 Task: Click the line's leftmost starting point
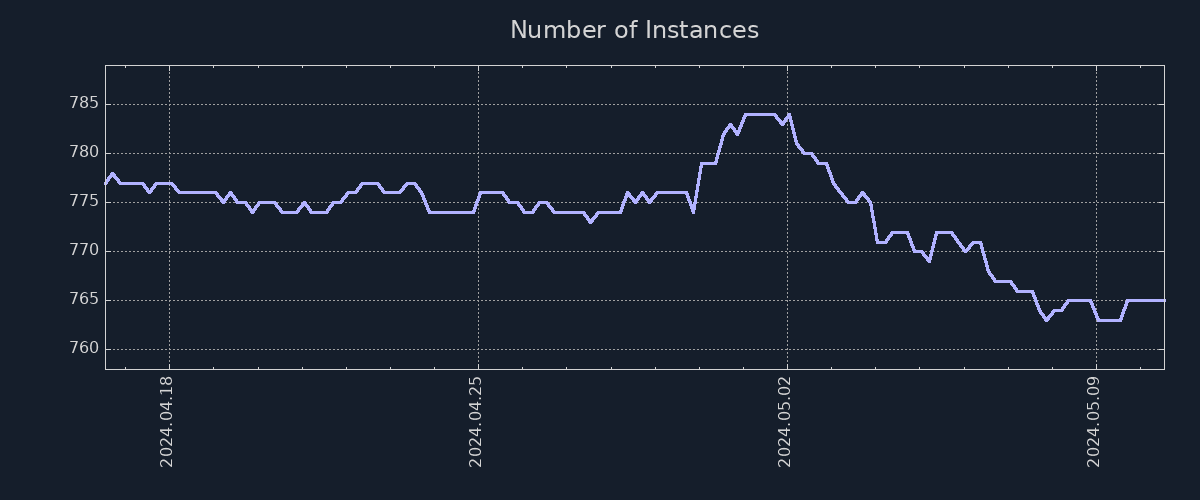click(x=106, y=183)
